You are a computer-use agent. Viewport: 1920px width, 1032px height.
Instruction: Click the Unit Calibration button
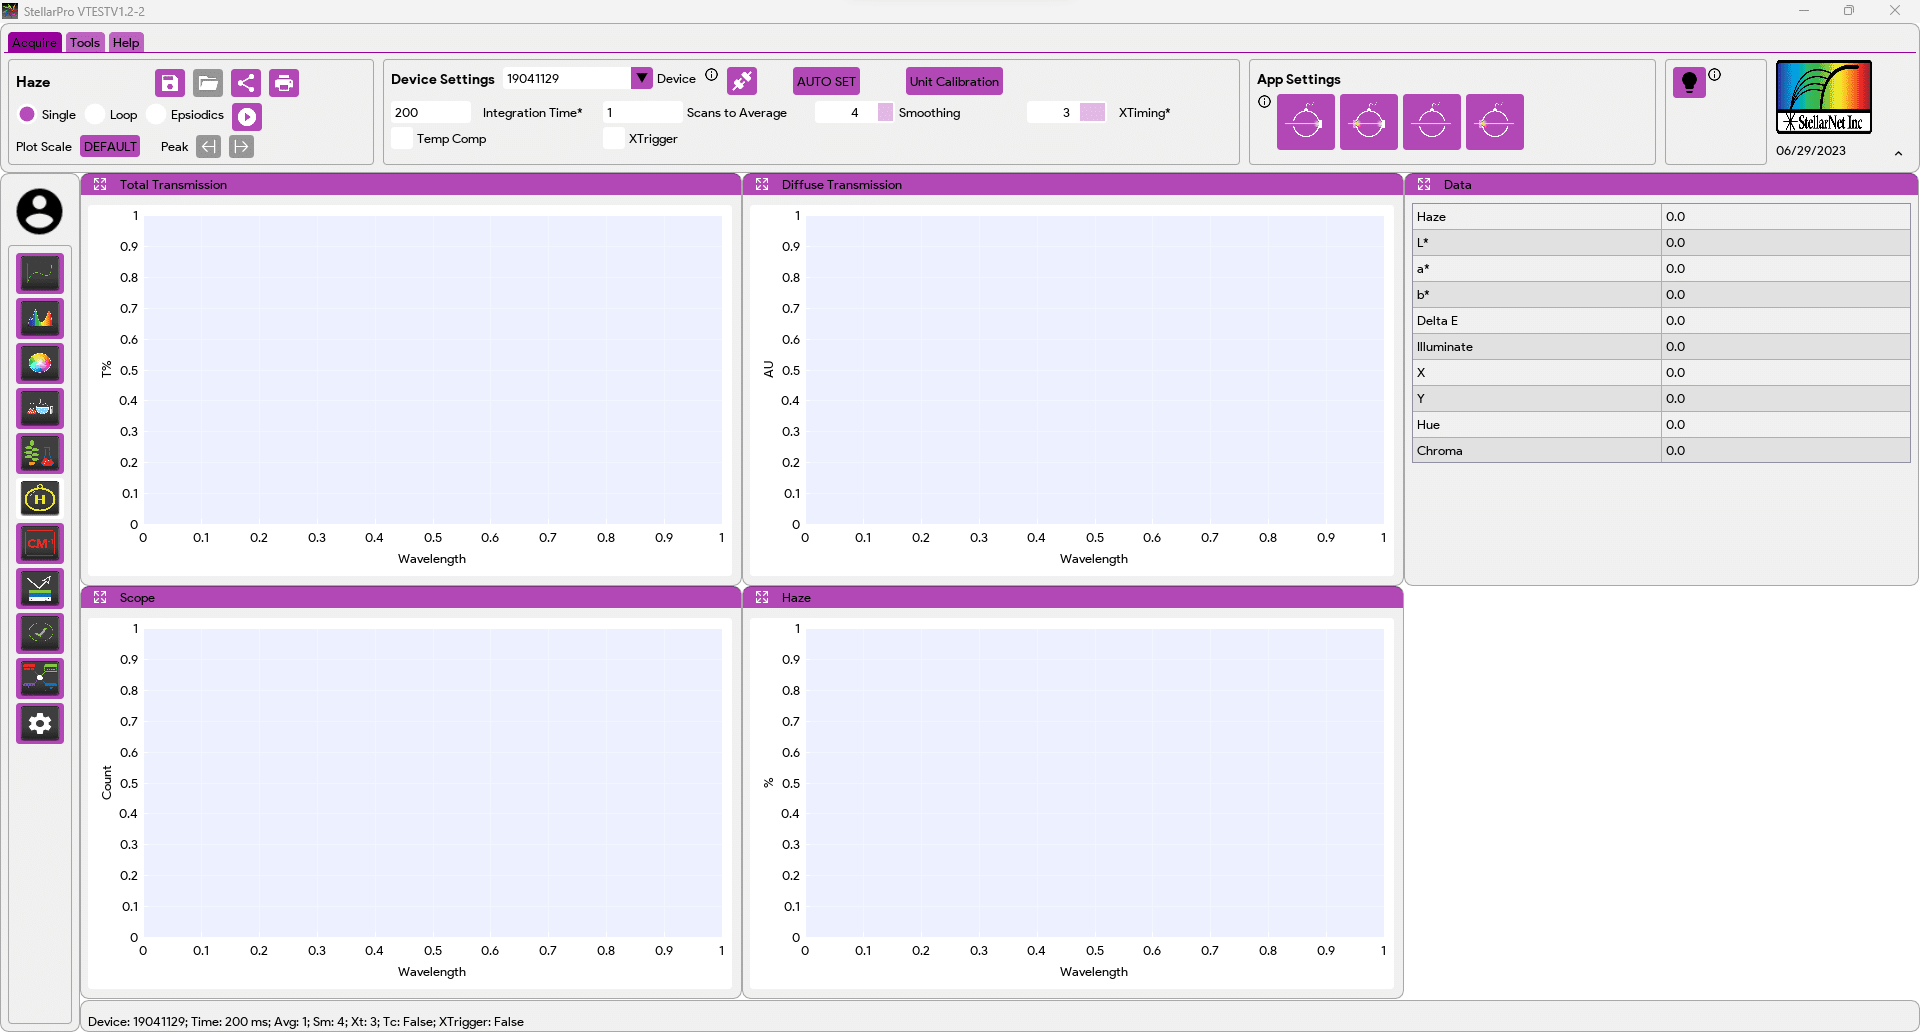[x=953, y=82]
